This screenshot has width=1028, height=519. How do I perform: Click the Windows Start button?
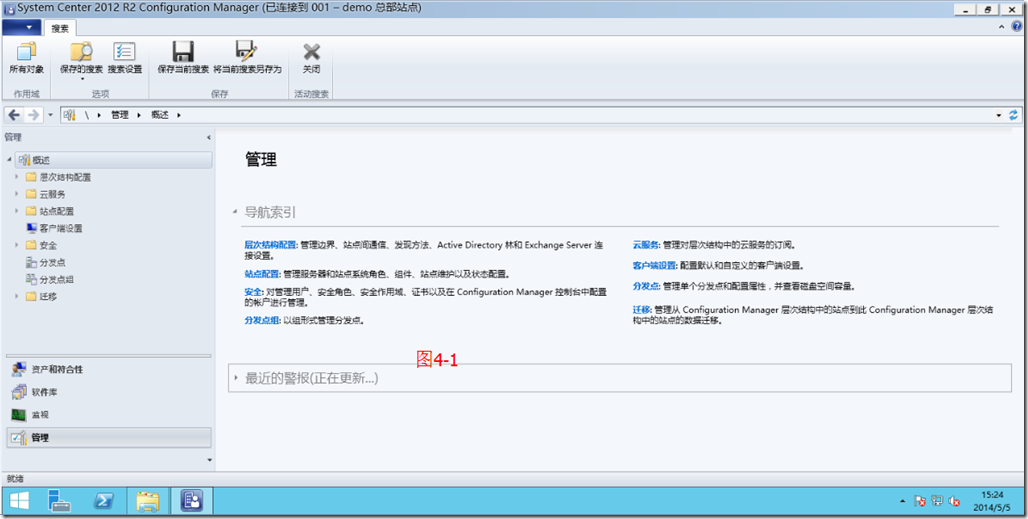19,501
